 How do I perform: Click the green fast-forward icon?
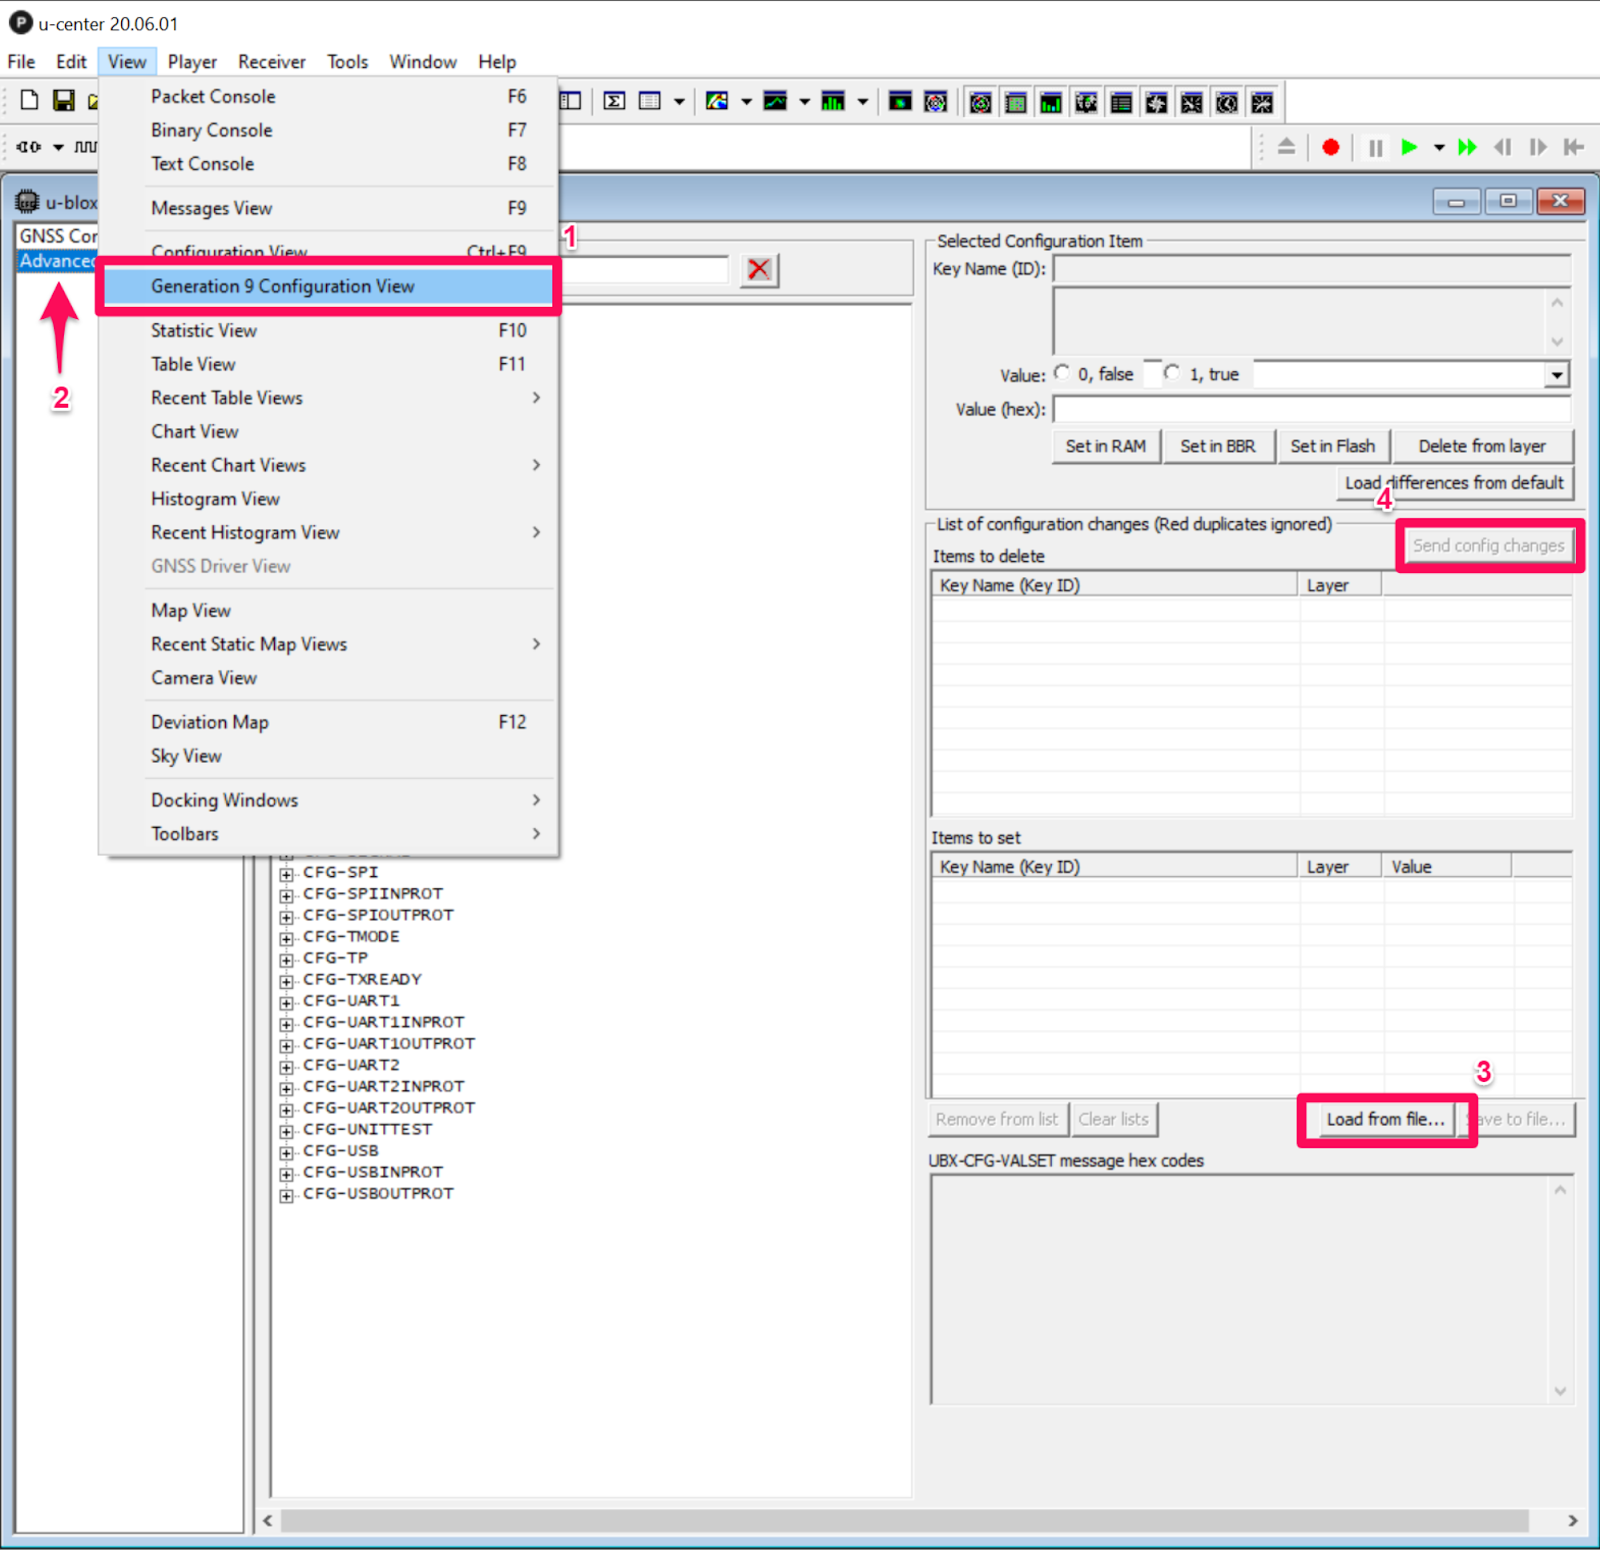pyautogui.click(x=1467, y=148)
